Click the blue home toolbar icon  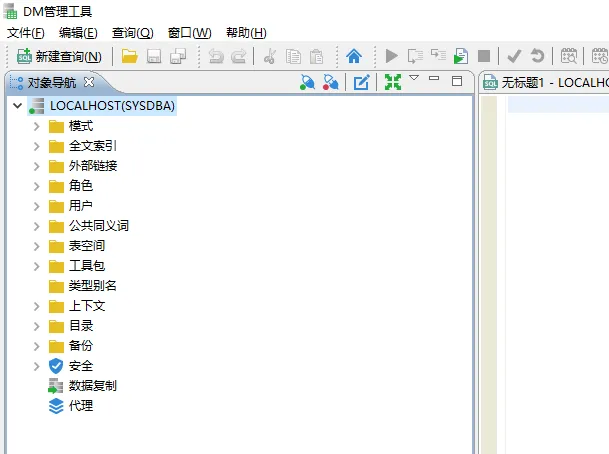(x=354, y=56)
